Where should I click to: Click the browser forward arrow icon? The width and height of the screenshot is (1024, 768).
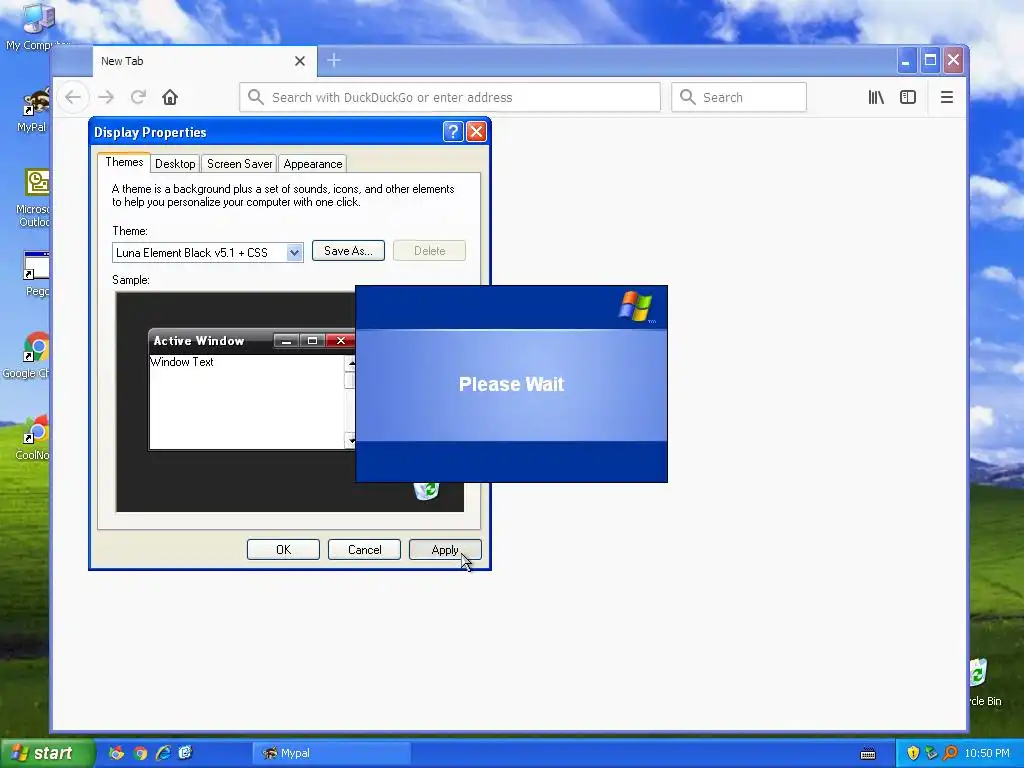[x=106, y=97]
